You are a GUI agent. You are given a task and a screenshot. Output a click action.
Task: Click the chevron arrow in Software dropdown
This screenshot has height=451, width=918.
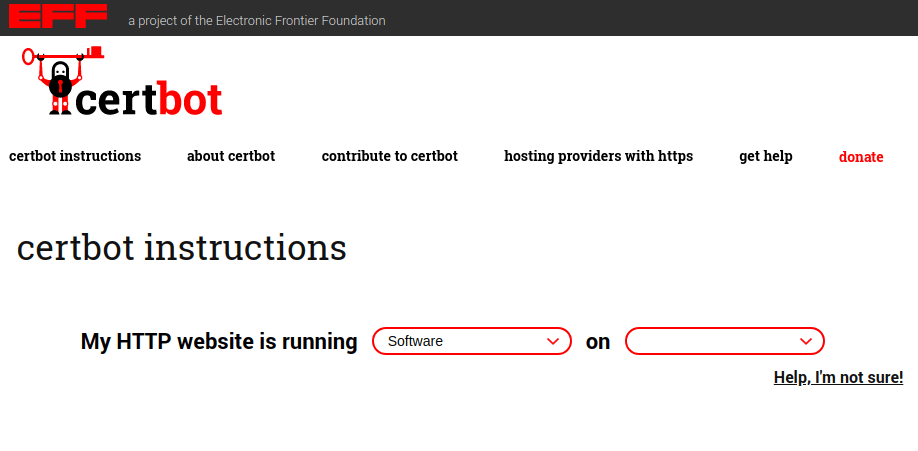[x=553, y=341]
